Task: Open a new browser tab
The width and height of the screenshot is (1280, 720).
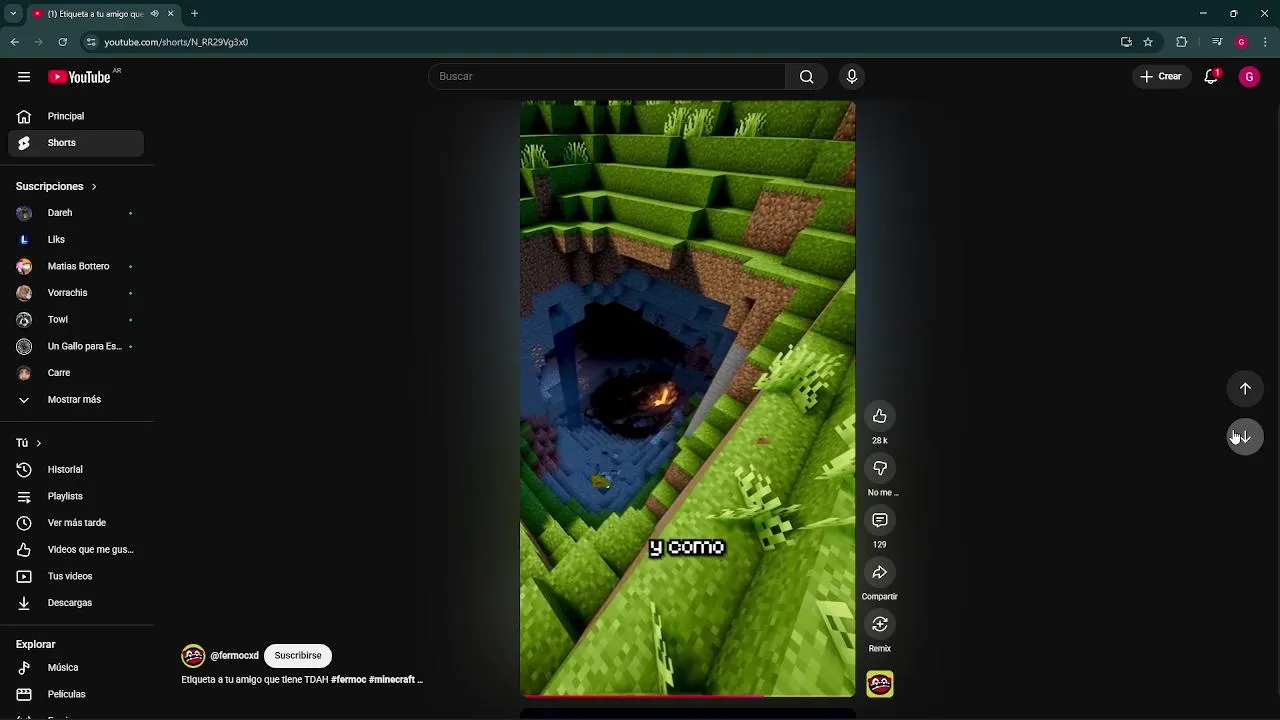Action: [x=195, y=14]
